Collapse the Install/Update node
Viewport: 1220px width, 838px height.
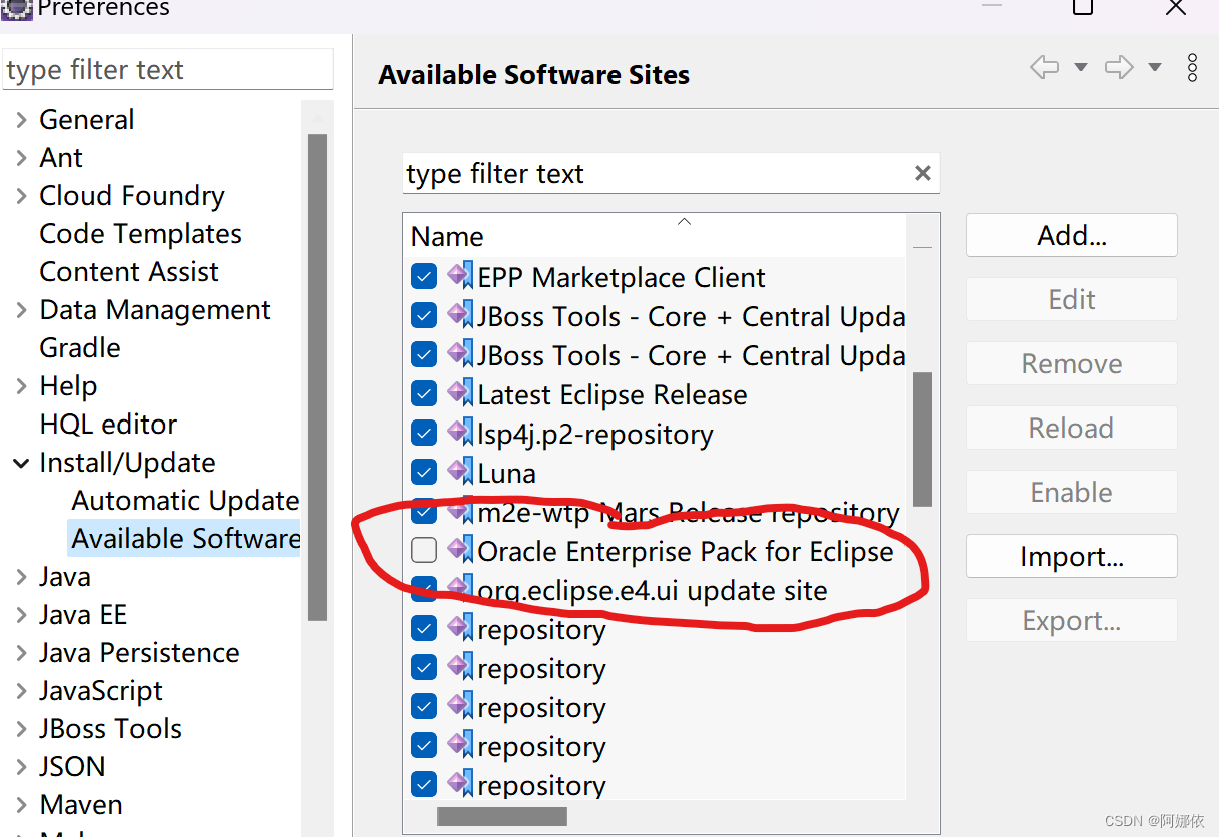click(x=21, y=463)
